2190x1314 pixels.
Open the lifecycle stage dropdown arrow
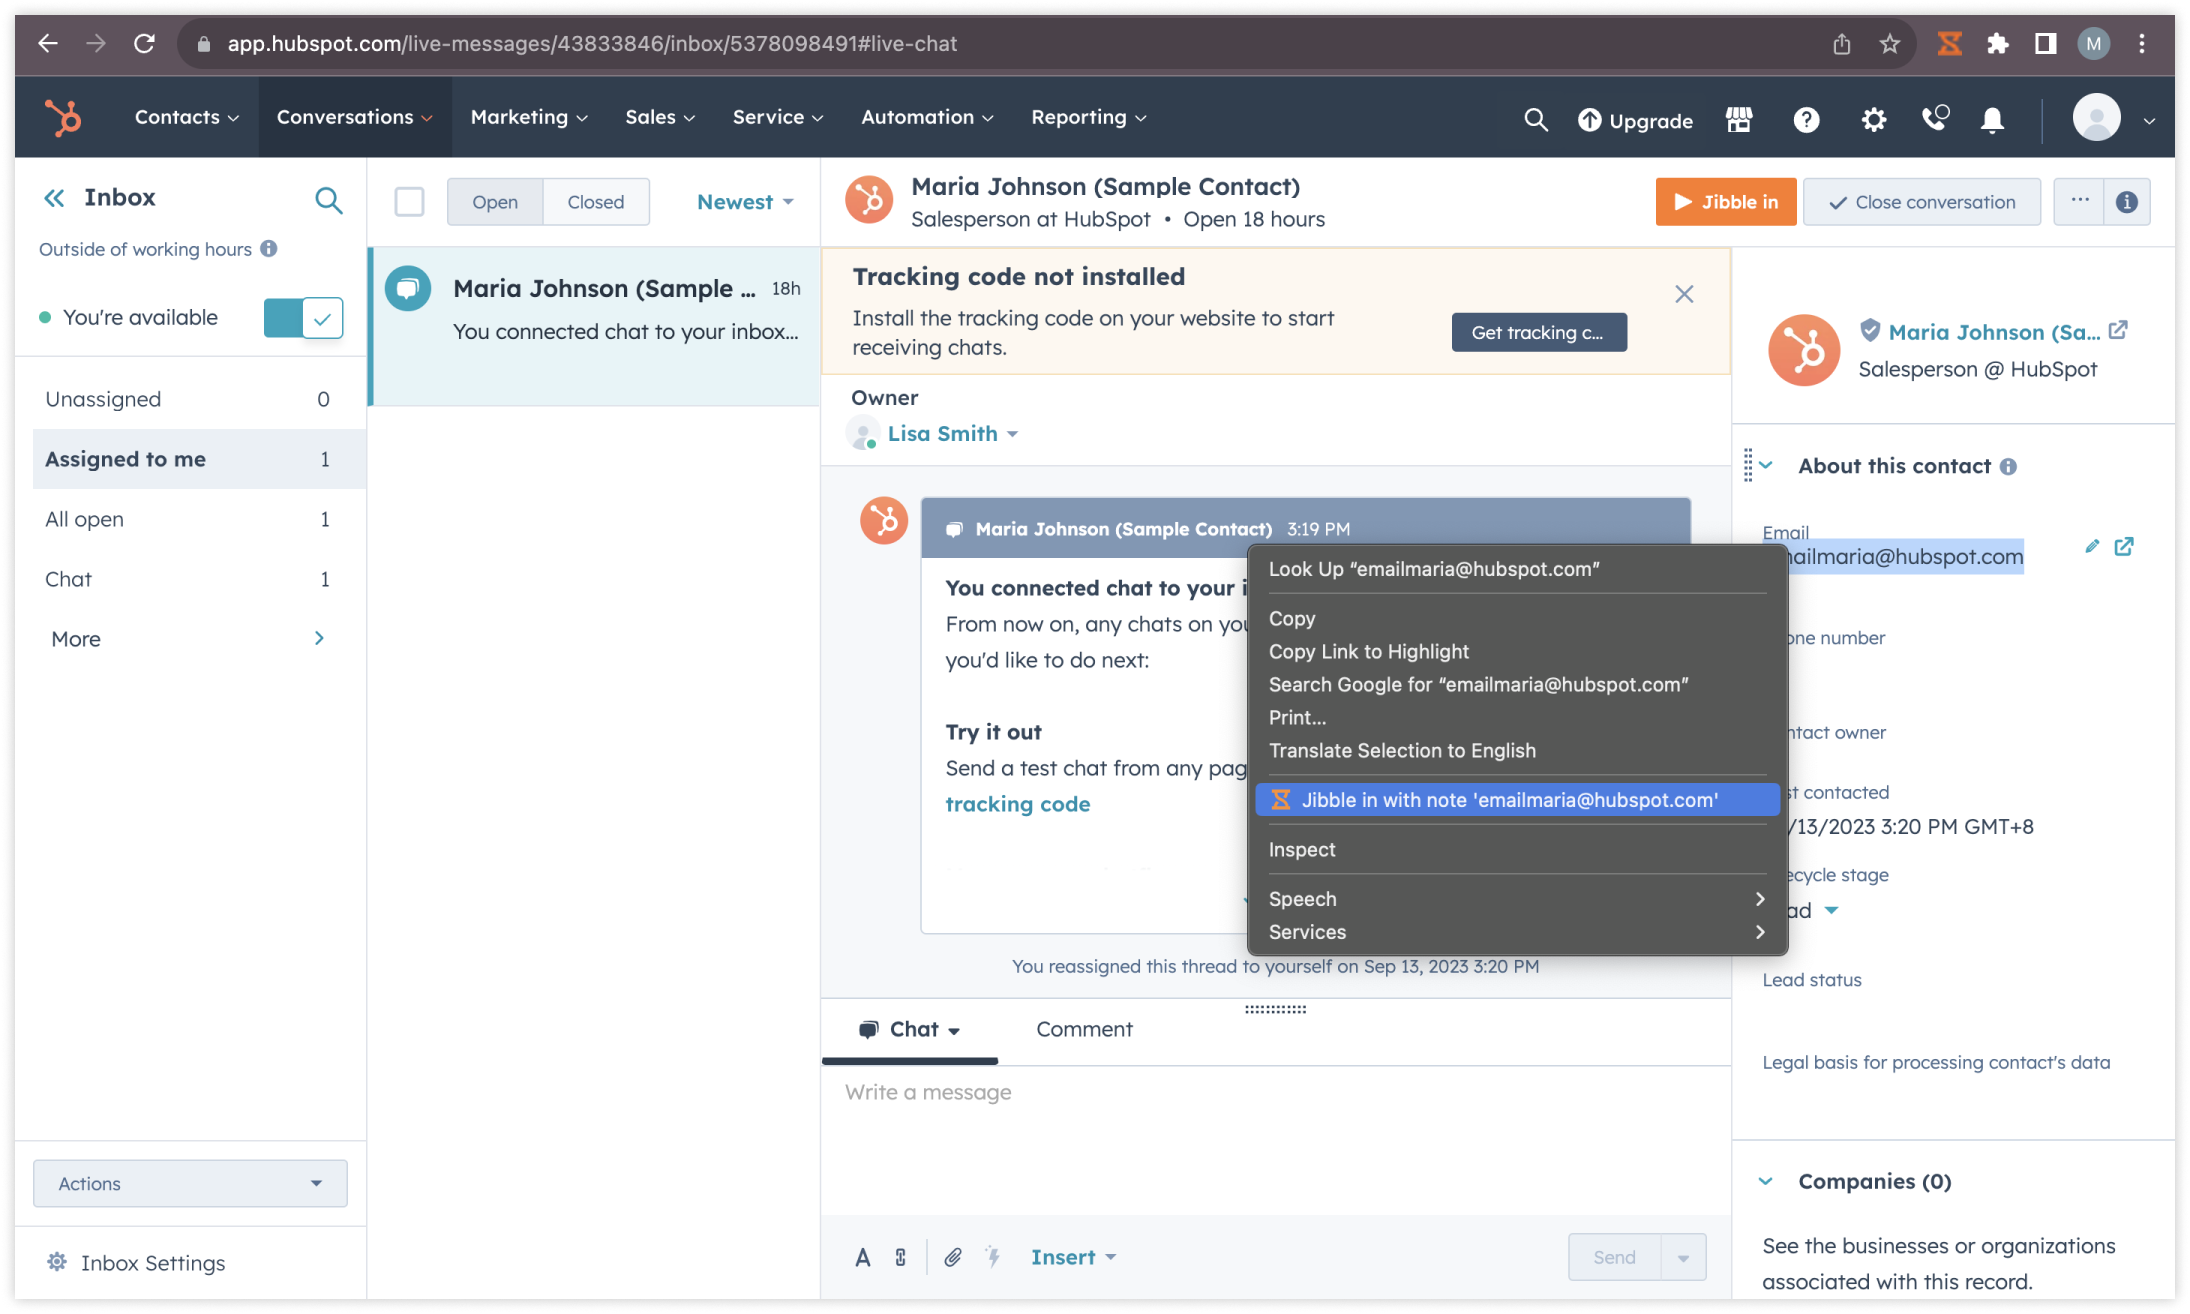1831,910
